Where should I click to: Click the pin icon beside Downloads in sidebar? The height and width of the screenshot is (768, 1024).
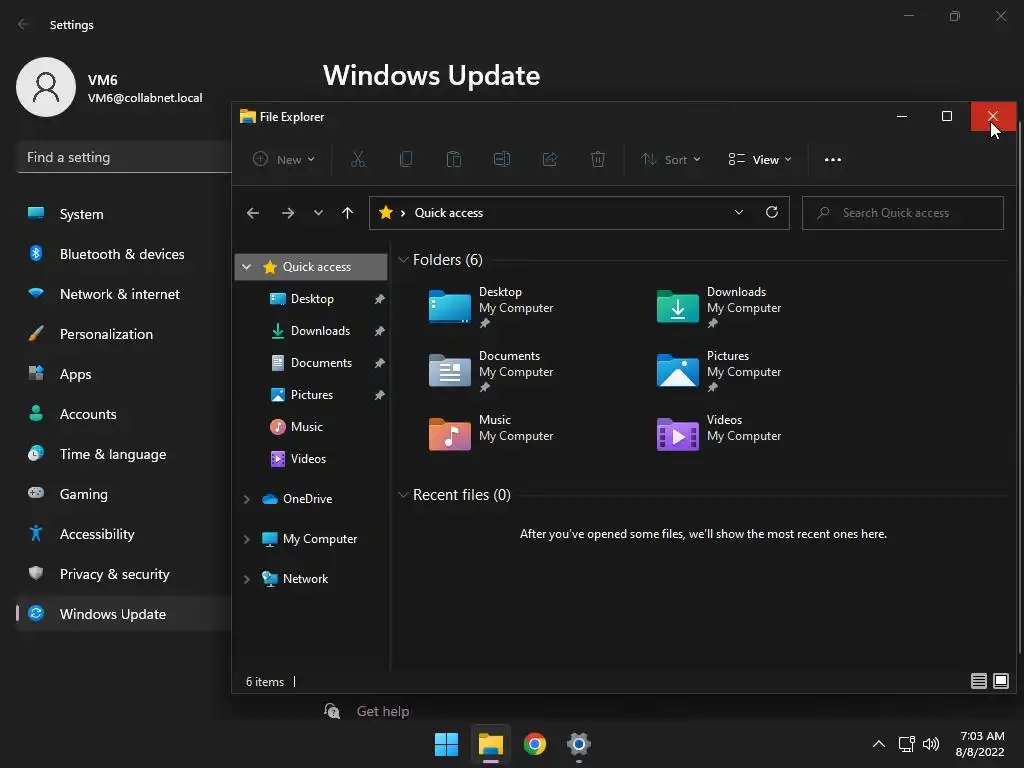point(379,331)
